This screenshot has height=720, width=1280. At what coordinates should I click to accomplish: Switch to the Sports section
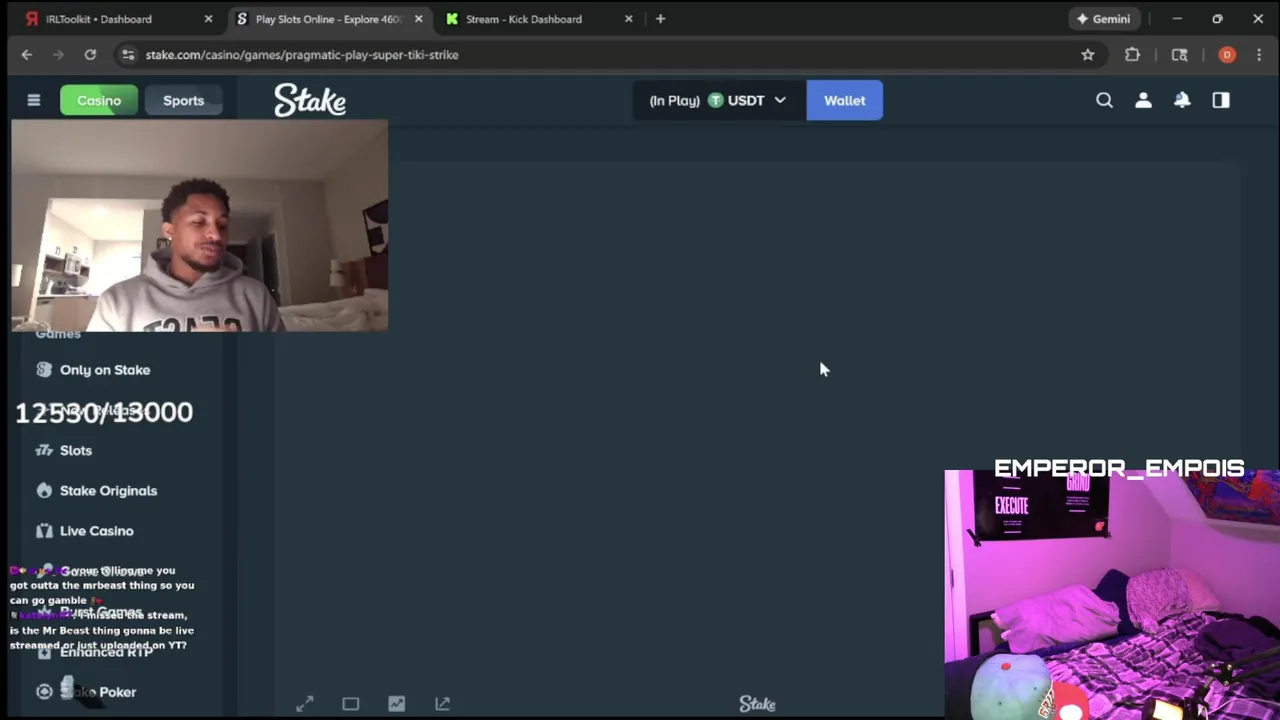coord(183,100)
